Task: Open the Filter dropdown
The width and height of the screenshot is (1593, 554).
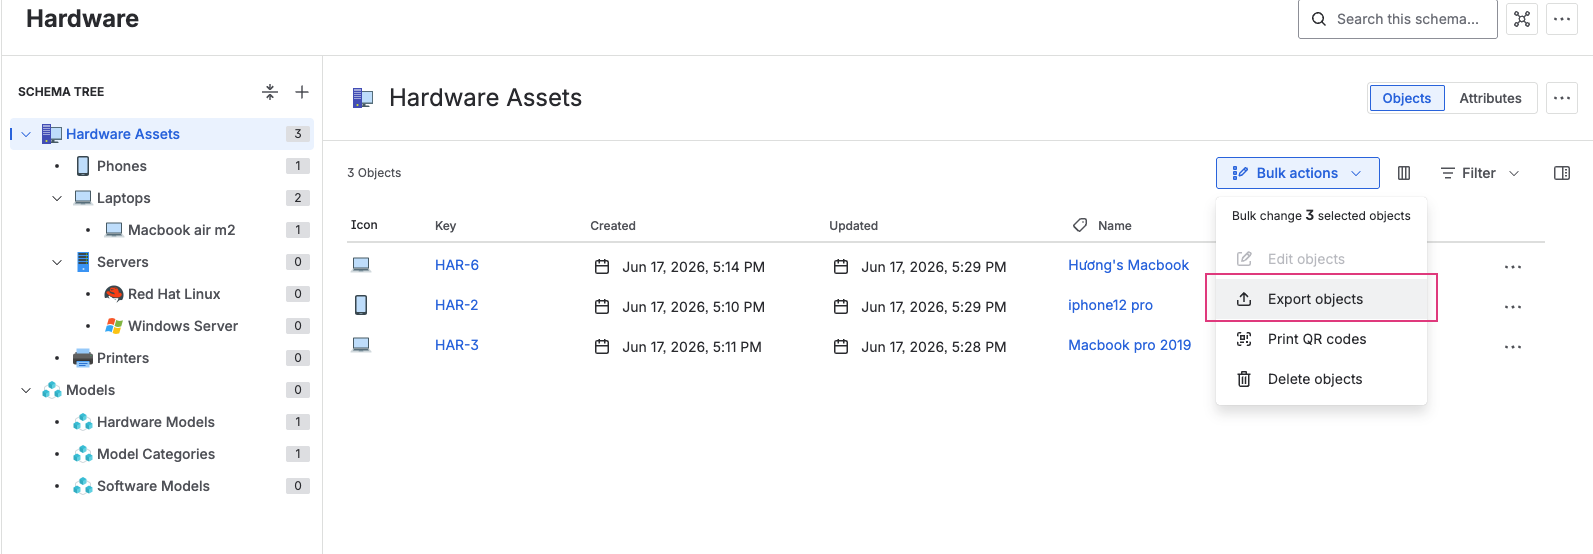Action: pyautogui.click(x=1479, y=173)
